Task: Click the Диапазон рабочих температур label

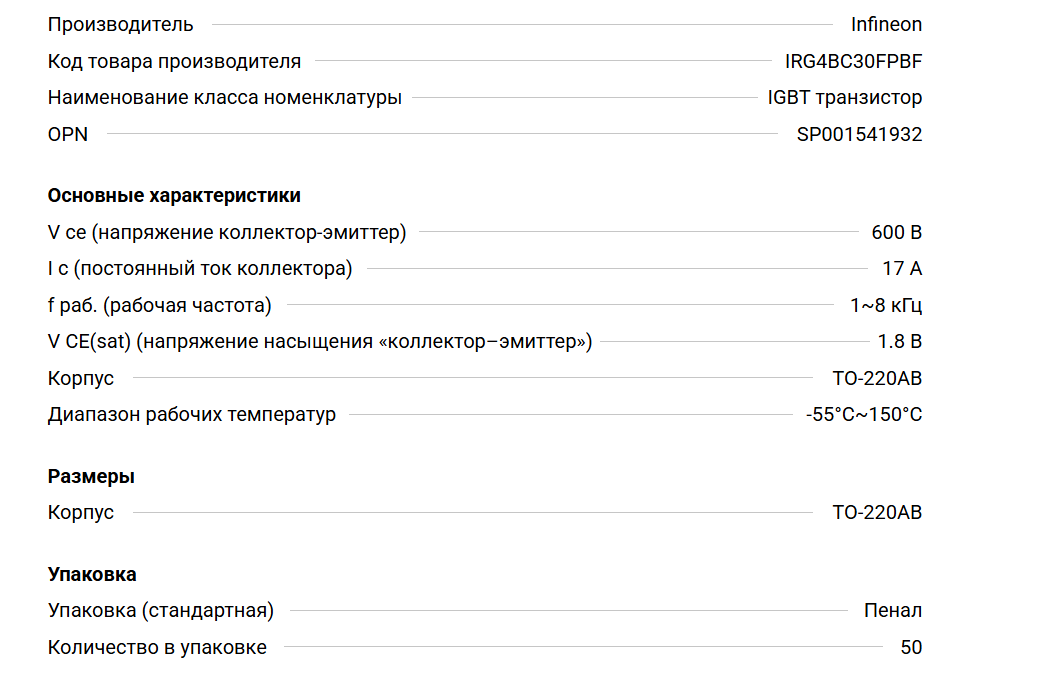Action: pos(192,414)
